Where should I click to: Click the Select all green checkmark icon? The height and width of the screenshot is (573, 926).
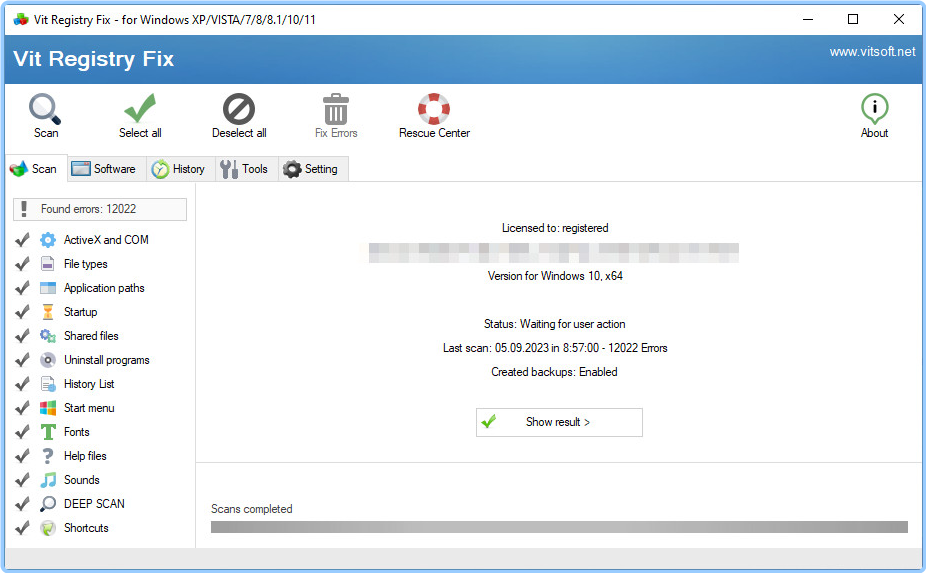pyautogui.click(x=140, y=109)
